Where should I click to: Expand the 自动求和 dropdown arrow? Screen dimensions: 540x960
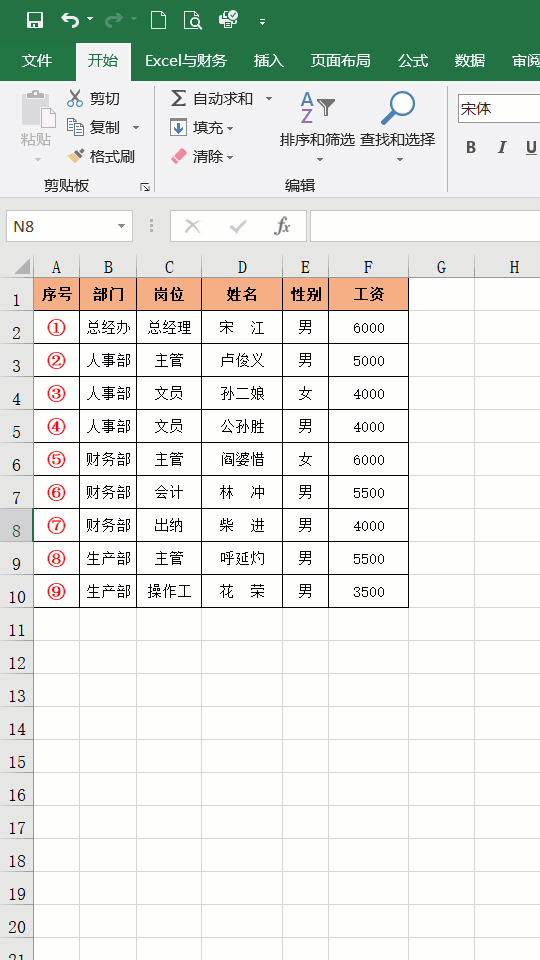click(268, 98)
